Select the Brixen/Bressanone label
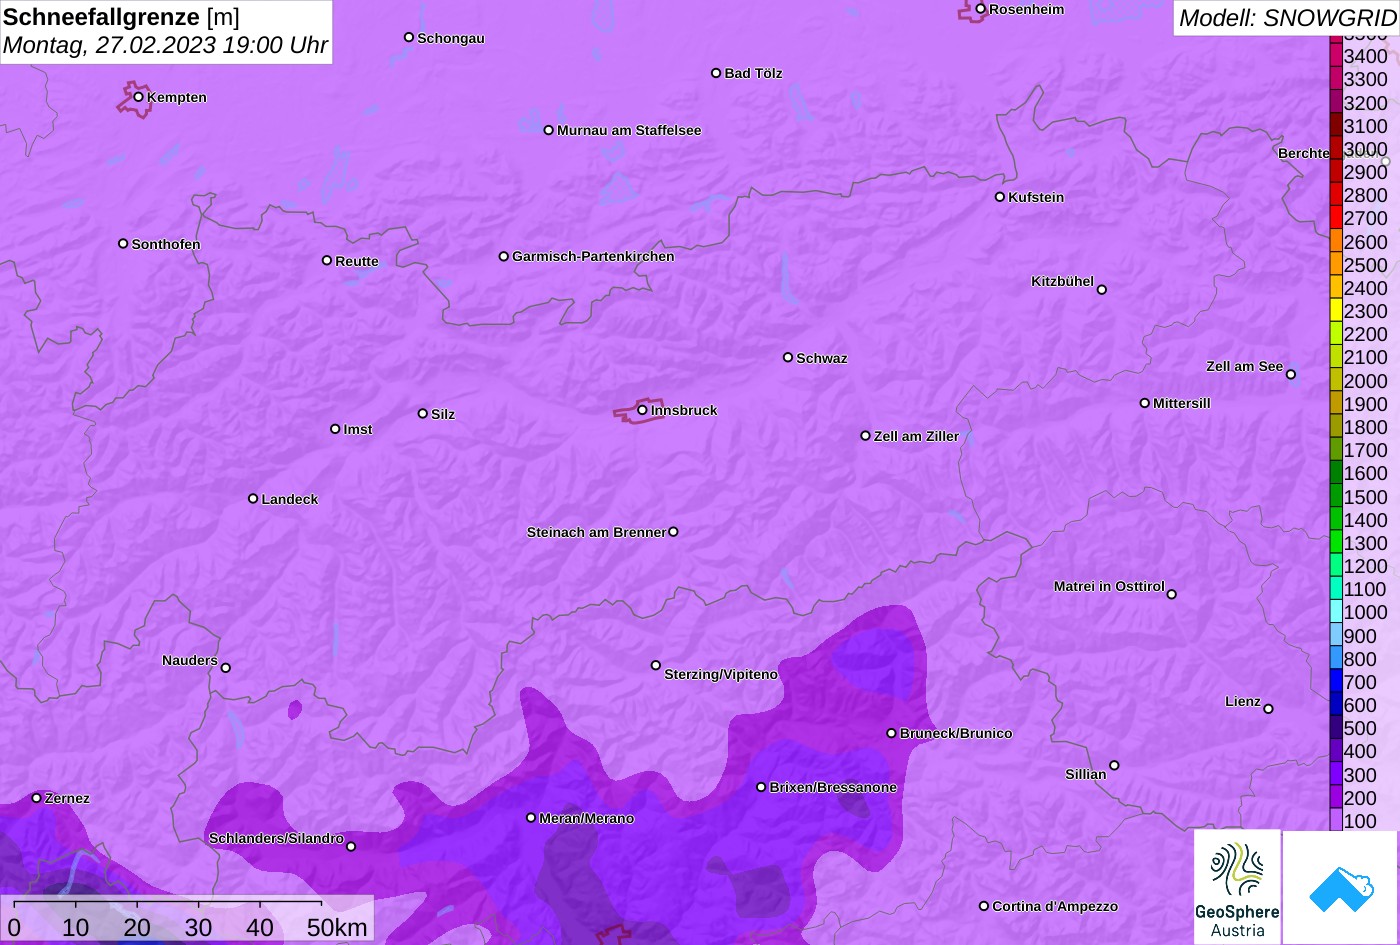Image resolution: width=1400 pixels, height=945 pixels. point(833,788)
